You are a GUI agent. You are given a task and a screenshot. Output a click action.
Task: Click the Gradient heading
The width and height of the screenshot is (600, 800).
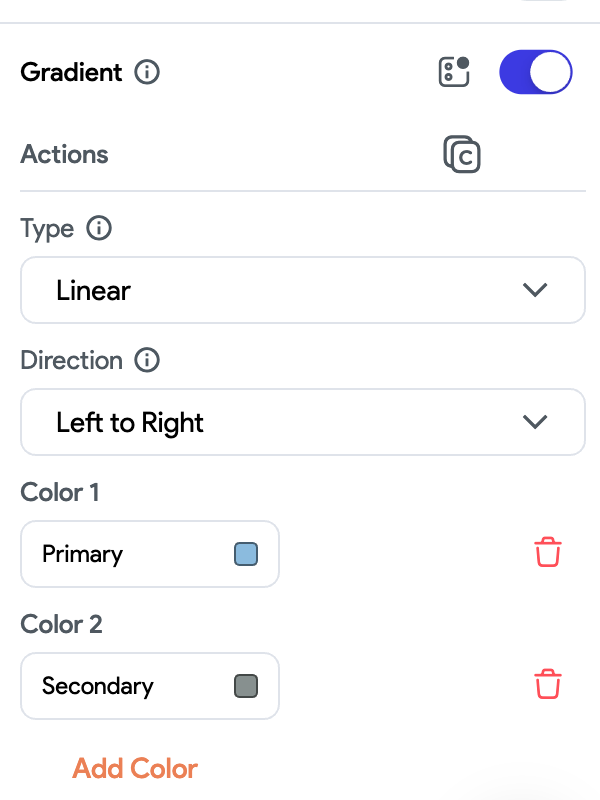[x=70, y=72]
